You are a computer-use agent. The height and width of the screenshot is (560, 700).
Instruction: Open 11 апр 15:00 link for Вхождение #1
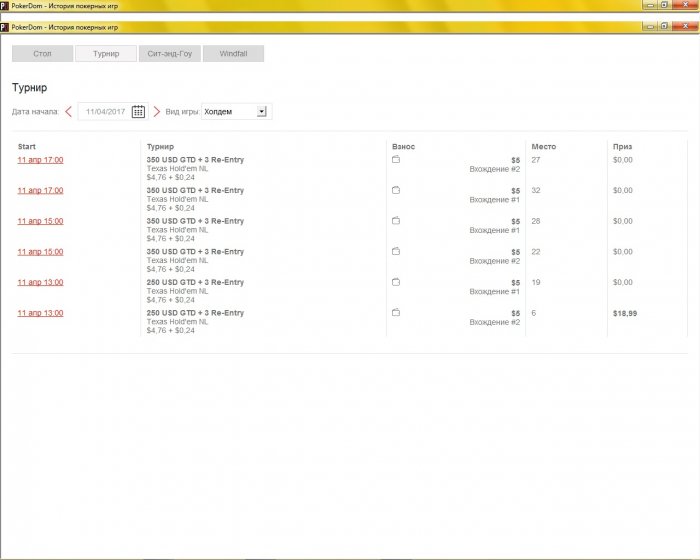40,221
